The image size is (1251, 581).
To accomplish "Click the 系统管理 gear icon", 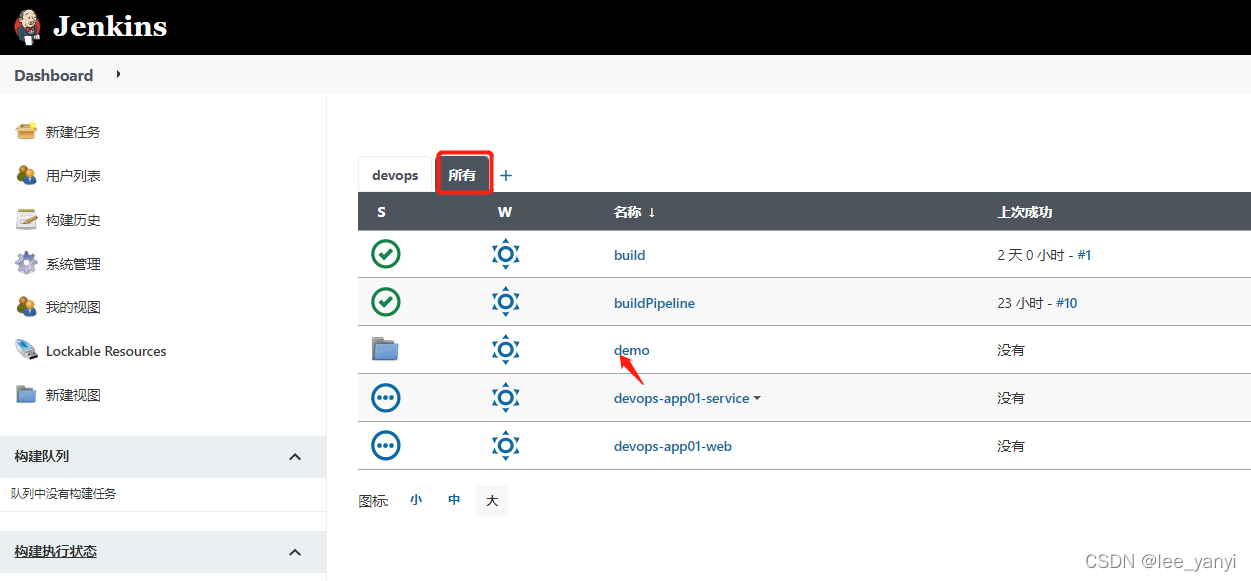I will click(26, 263).
